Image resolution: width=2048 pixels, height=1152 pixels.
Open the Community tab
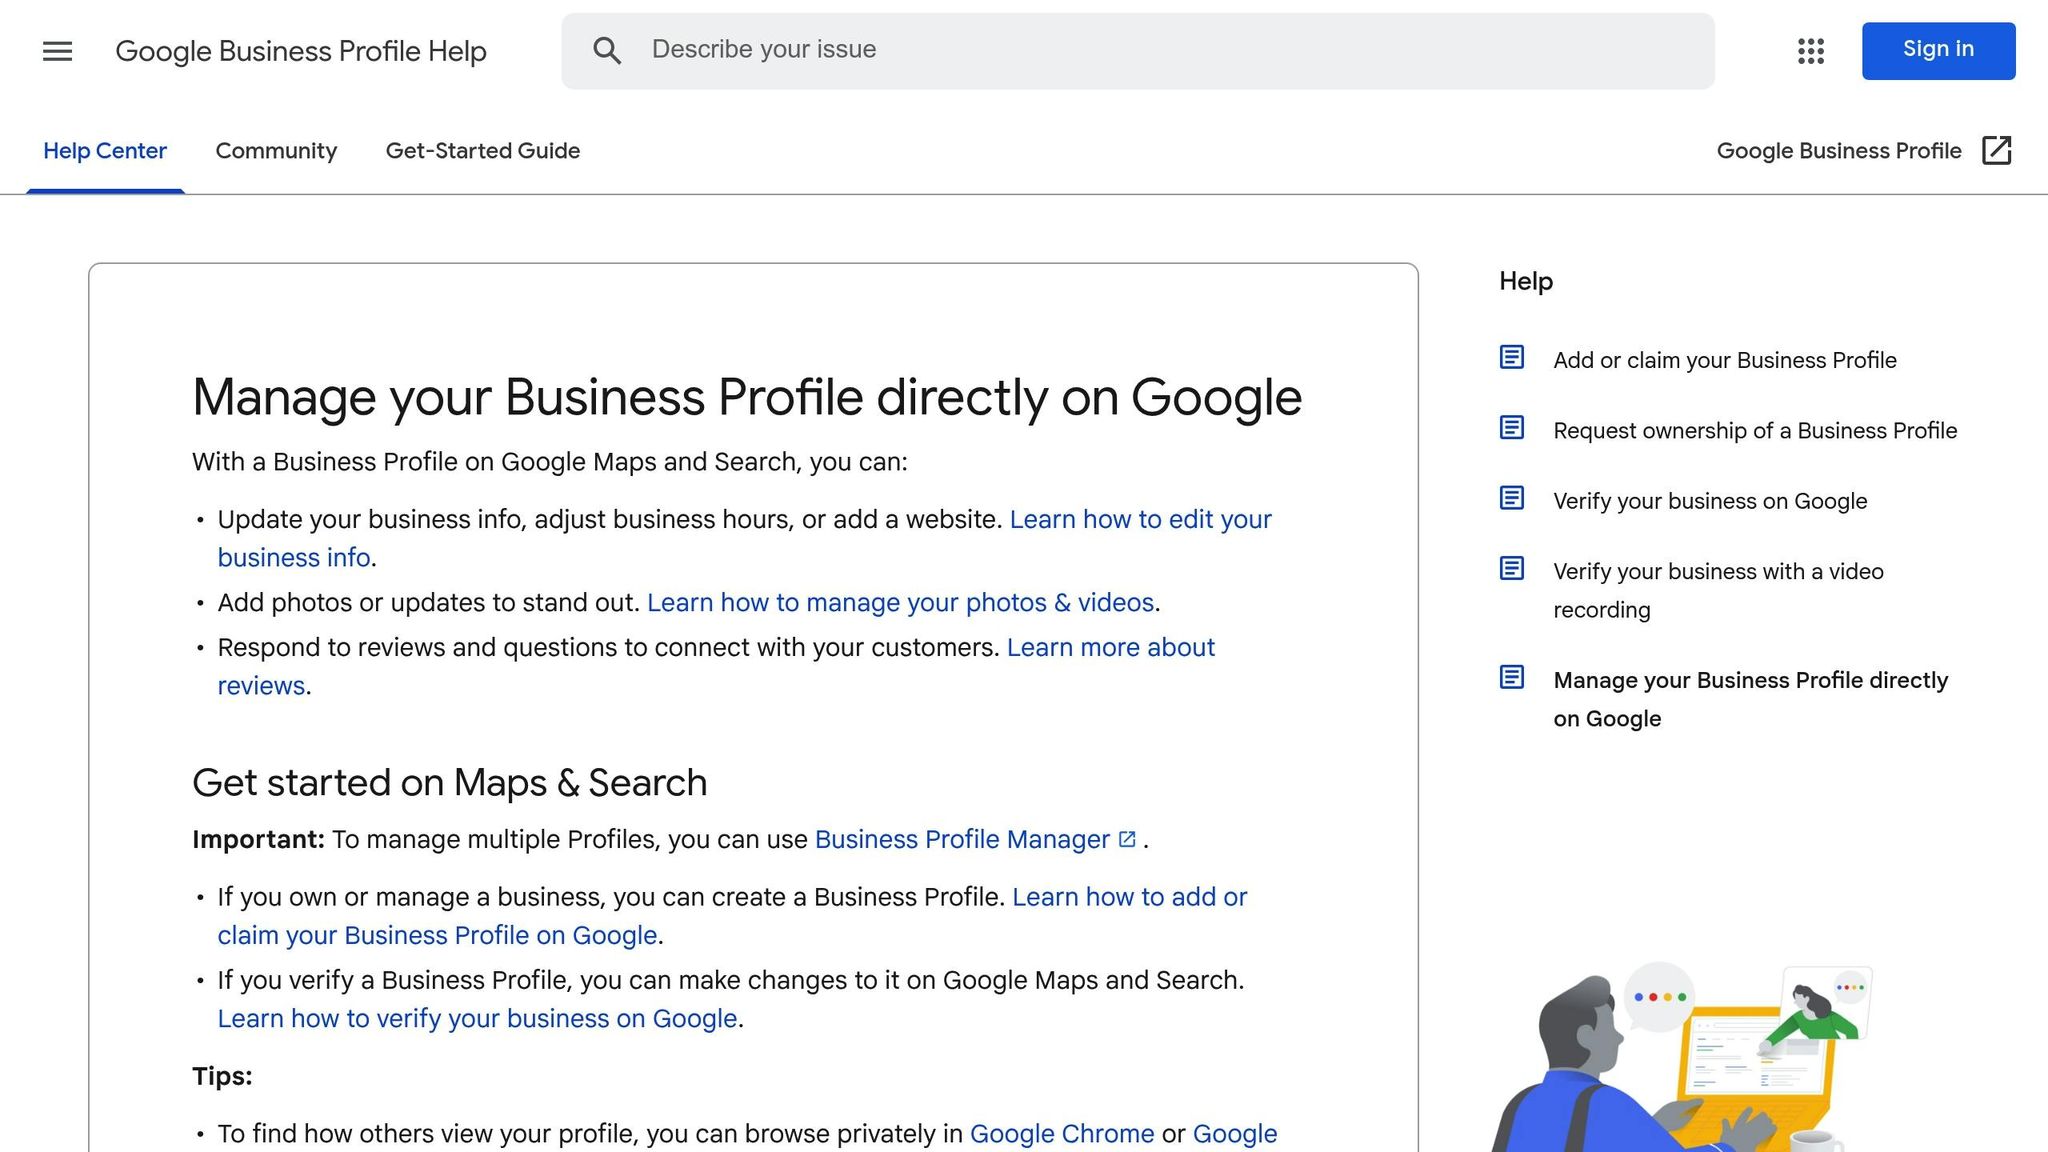[x=276, y=151]
